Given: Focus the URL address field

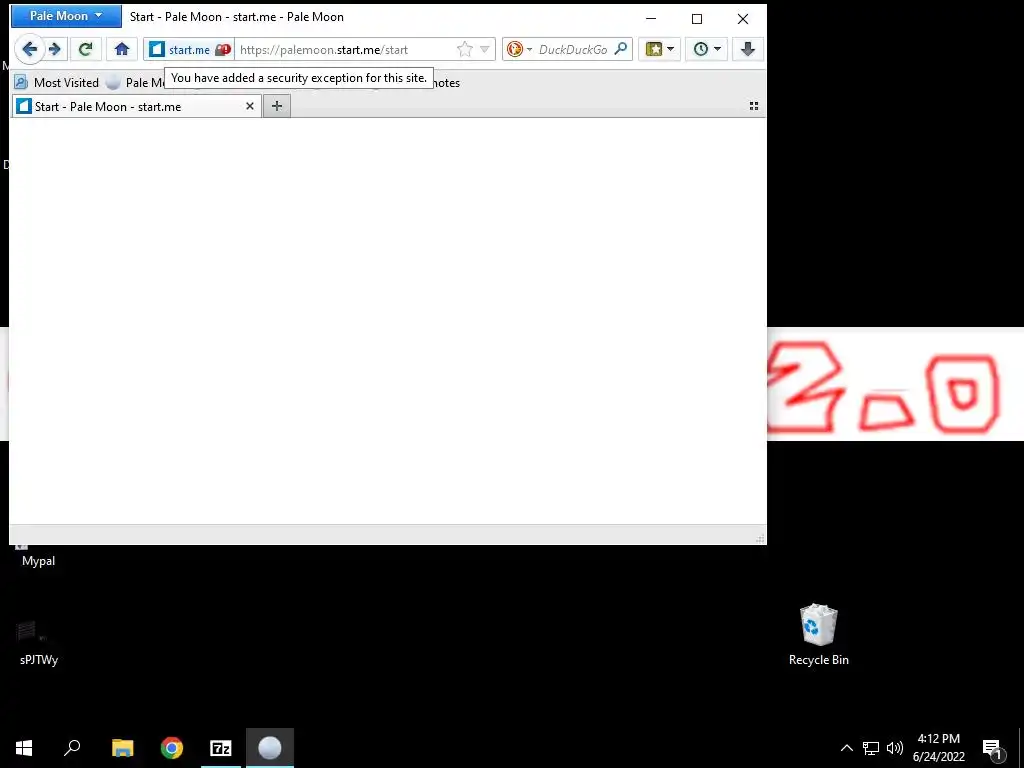Looking at the screenshot, I should [345, 50].
